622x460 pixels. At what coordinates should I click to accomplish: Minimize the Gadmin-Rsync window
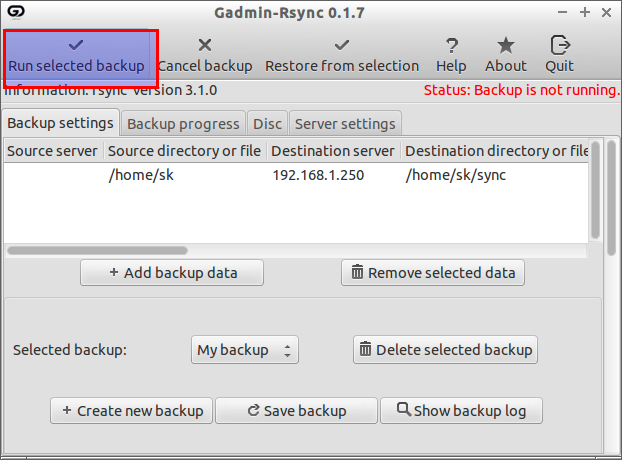point(562,12)
